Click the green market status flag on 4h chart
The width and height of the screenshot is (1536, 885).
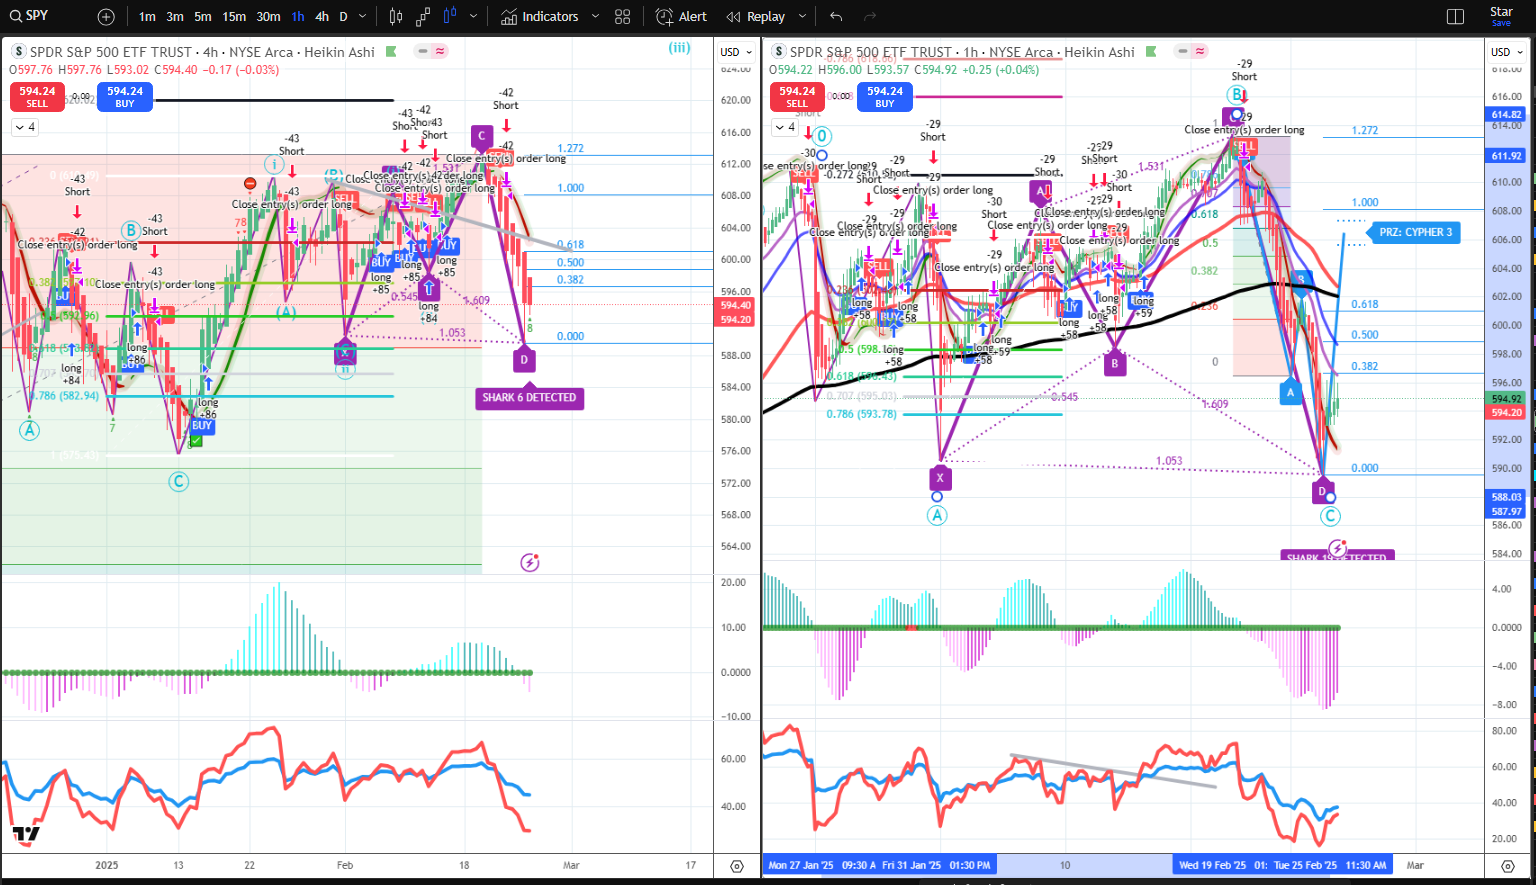[391, 52]
